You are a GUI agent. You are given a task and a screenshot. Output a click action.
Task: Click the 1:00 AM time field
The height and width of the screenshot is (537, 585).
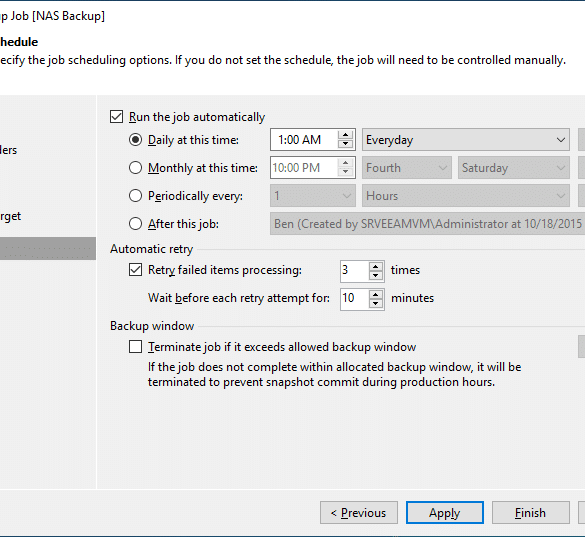coord(304,140)
